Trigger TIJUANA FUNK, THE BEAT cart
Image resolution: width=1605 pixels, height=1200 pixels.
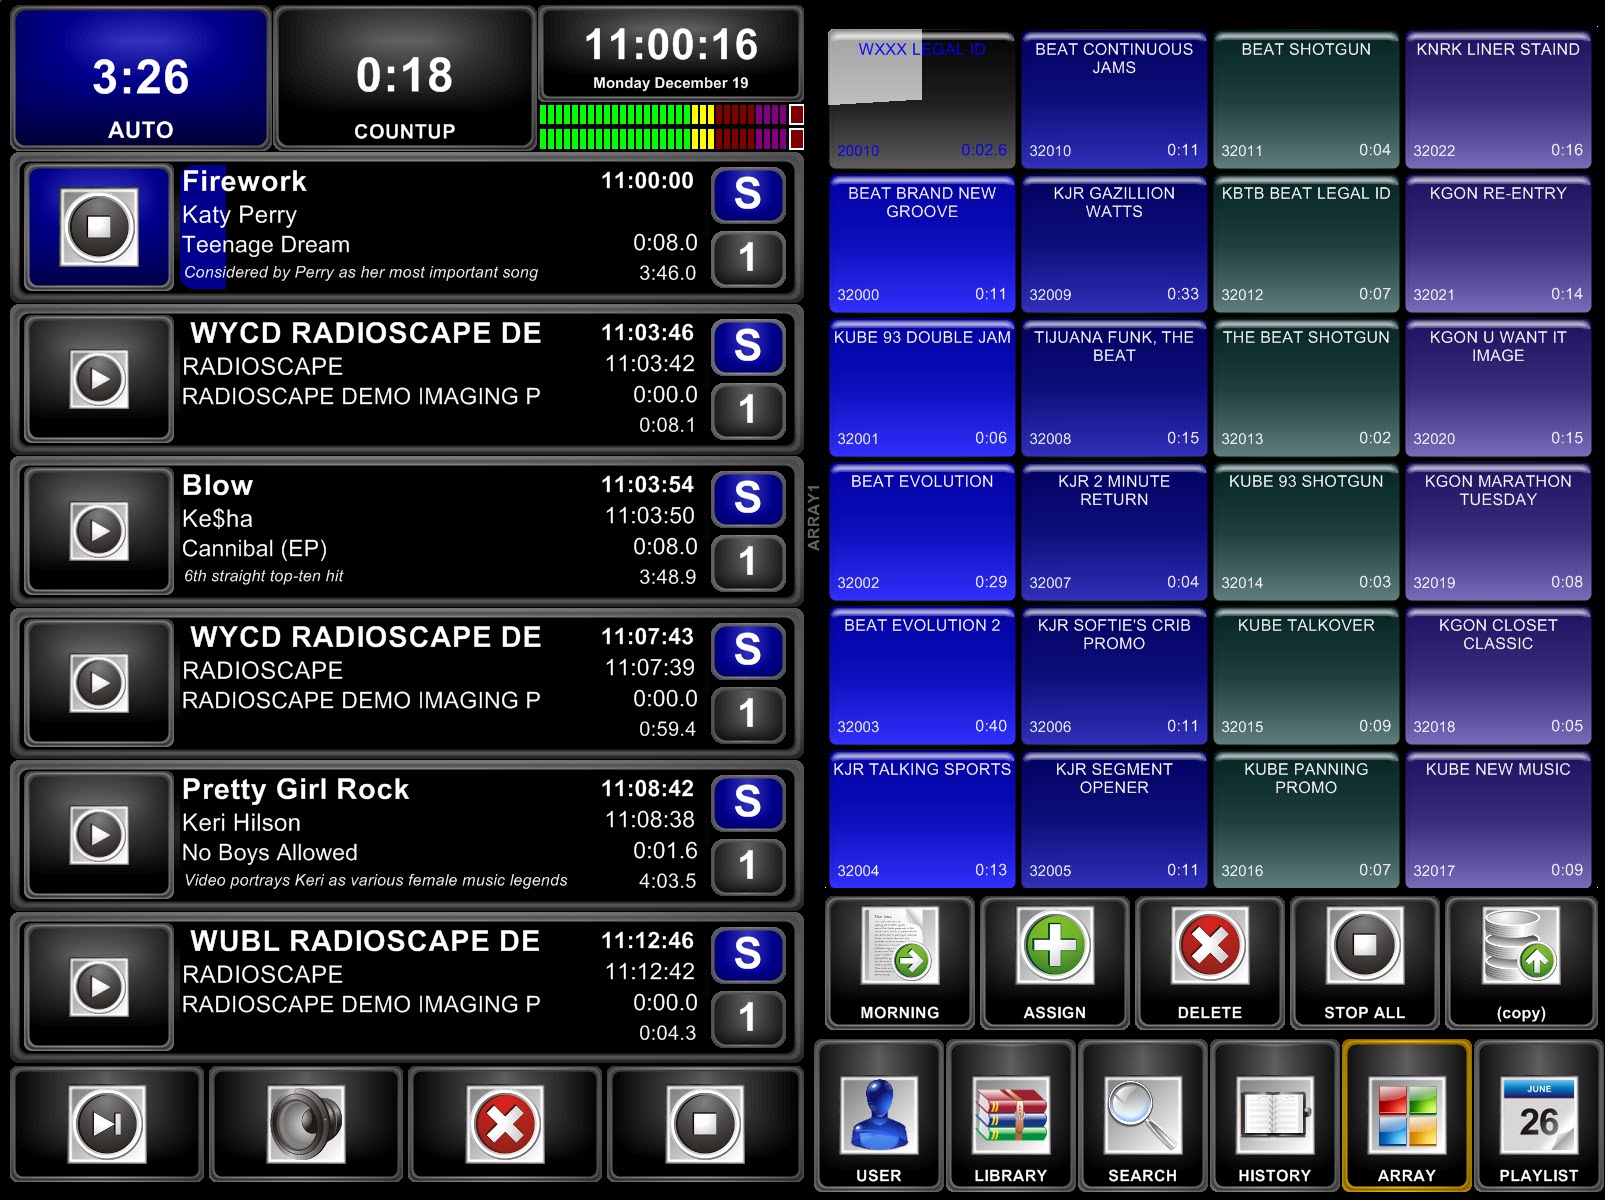click(x=1114, y=388)
